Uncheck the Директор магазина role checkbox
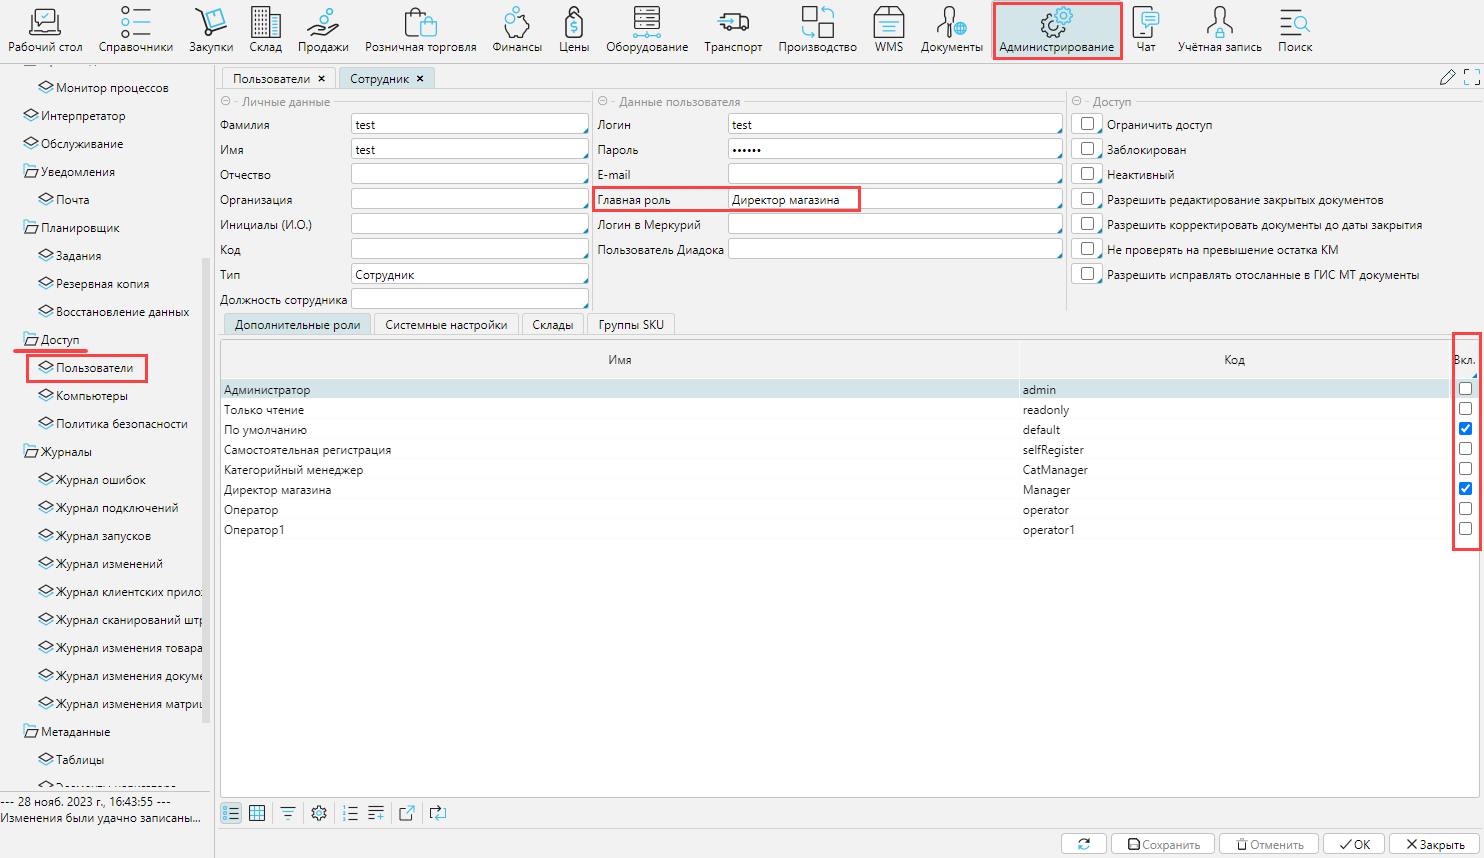 1465,489
